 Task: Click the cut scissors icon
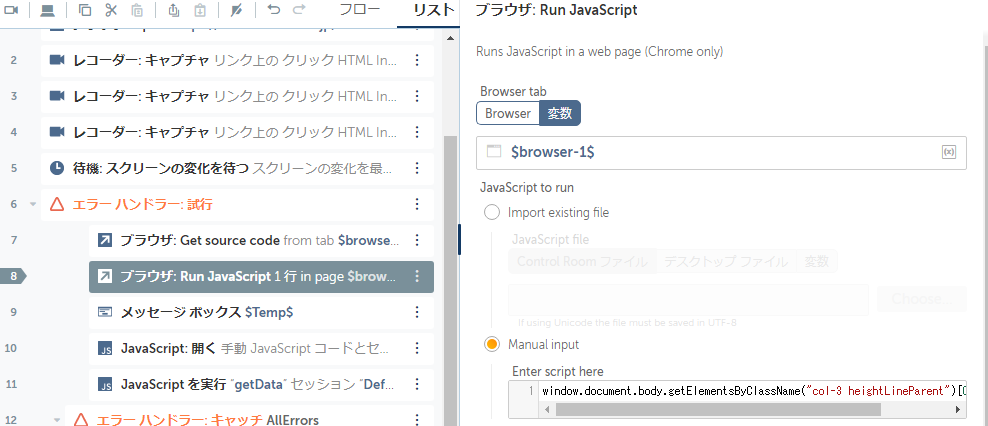(x=110, y=11)
